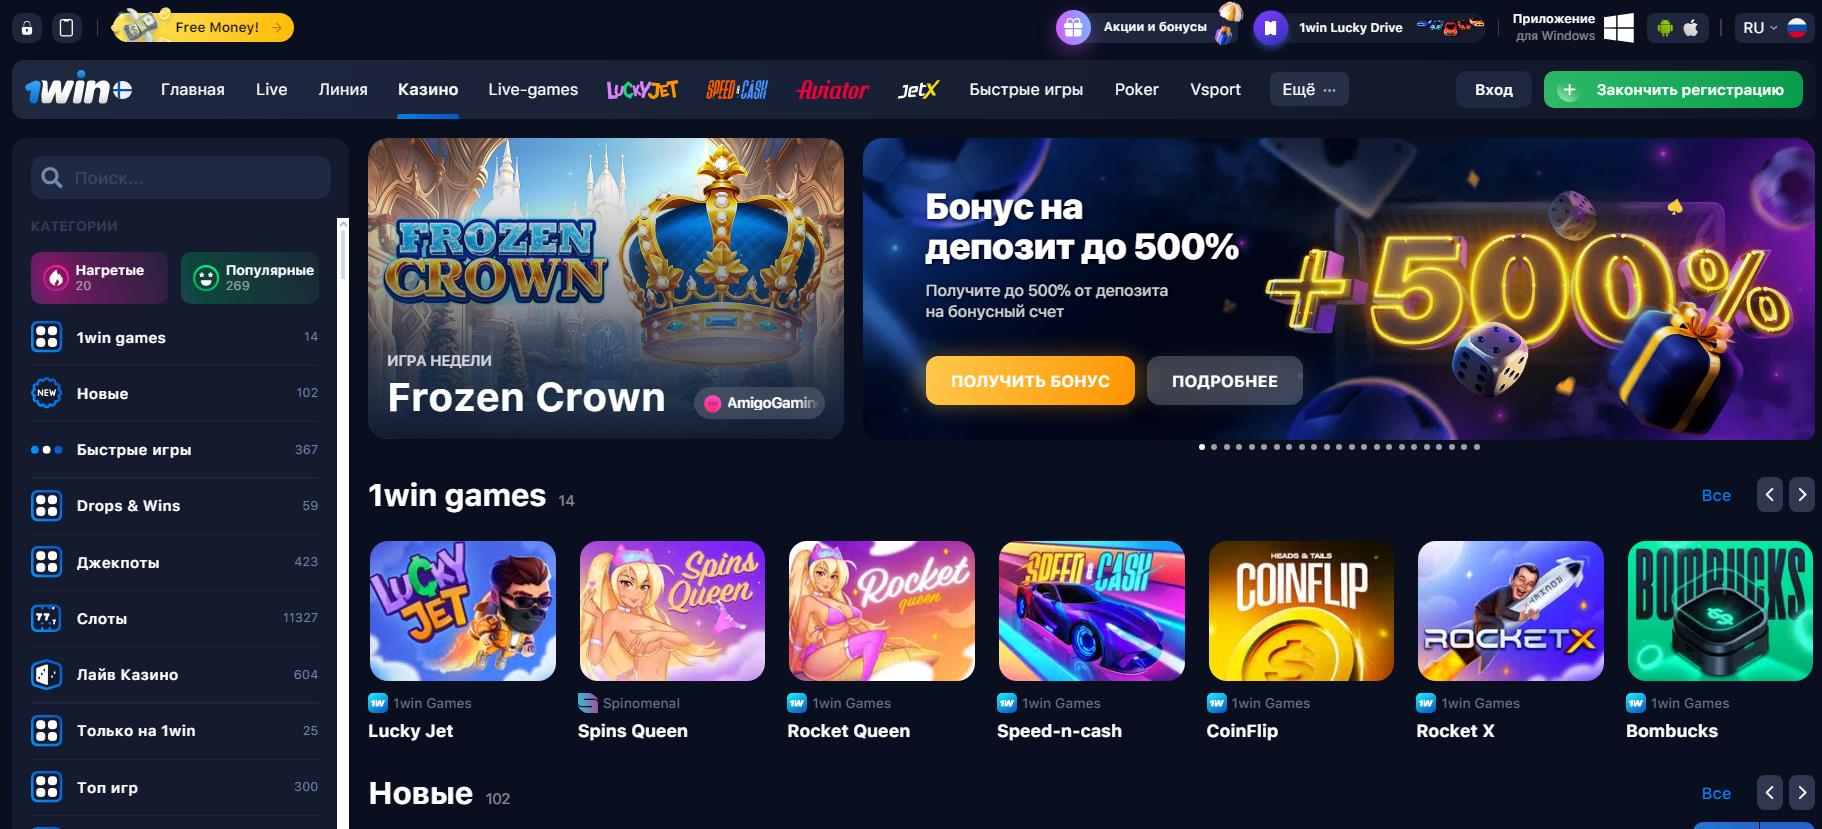Click the Android app icon
The height and width of the screenshot is (829, 1822).
tap(1665, 28)
